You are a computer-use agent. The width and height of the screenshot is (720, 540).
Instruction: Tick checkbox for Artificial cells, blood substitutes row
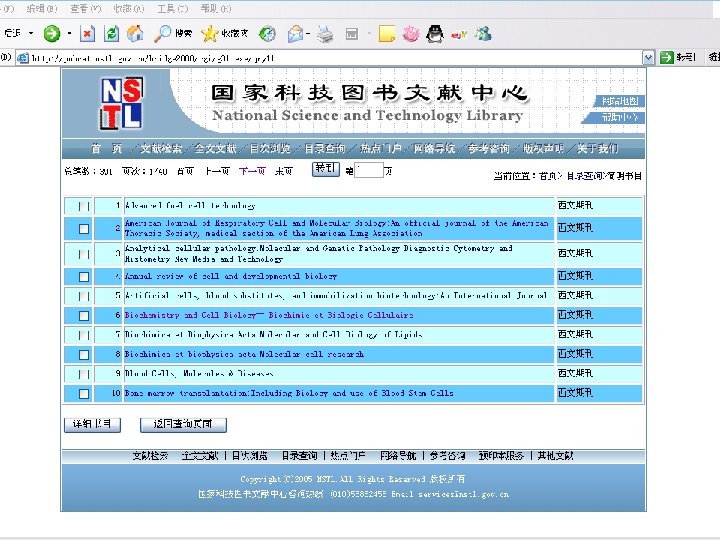click(84, 296)
